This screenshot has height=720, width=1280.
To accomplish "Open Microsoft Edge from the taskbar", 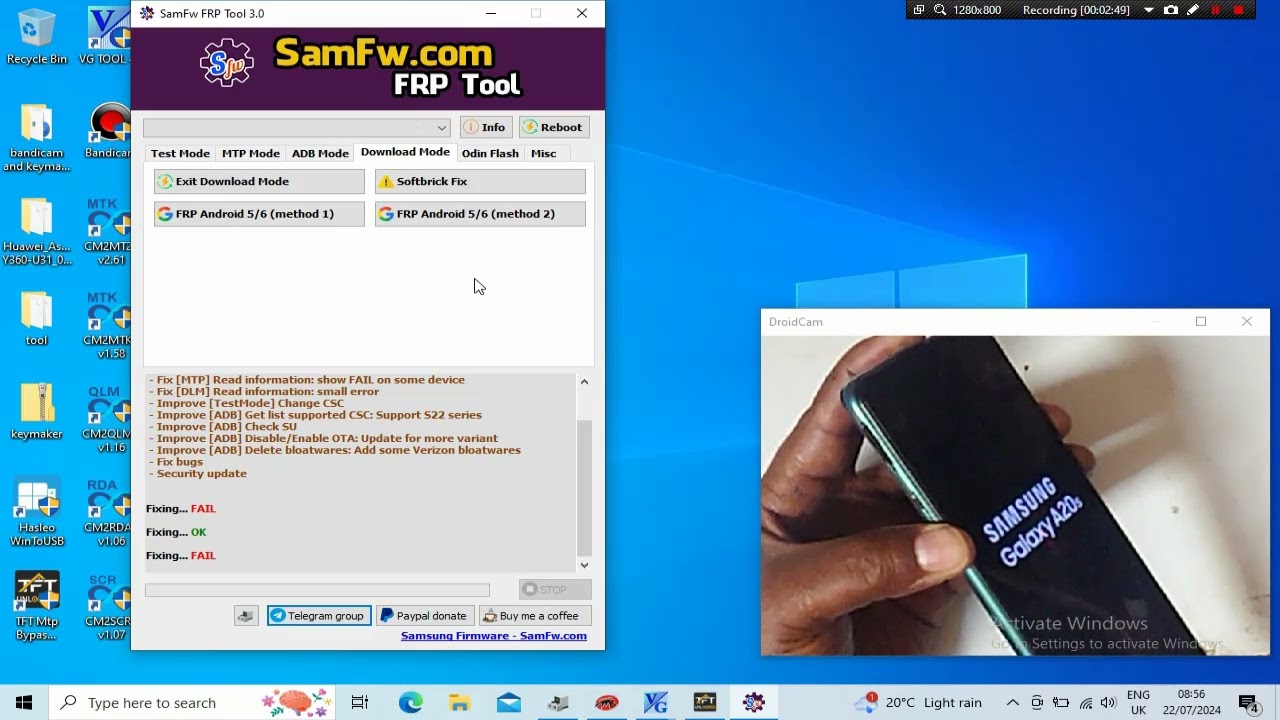I will tap(411, 703).
